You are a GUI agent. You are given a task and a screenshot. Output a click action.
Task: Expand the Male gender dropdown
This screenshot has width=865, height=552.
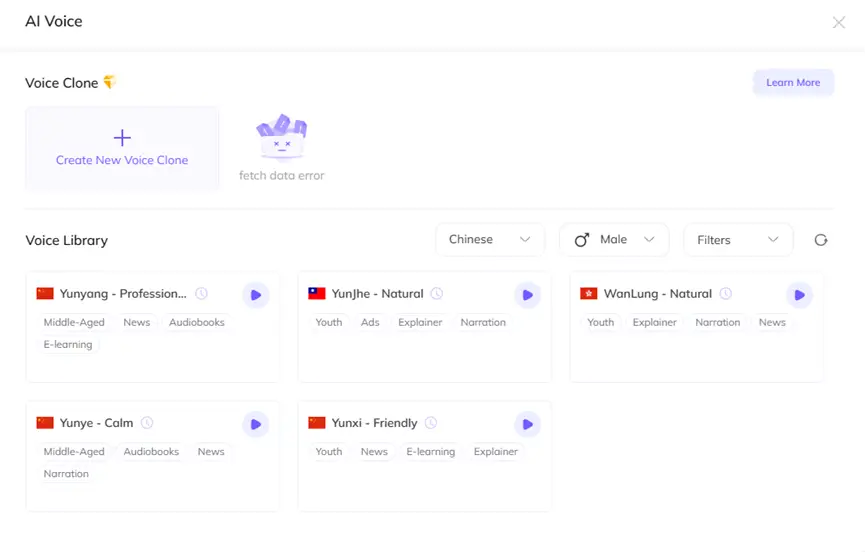[x=614, y=240]
